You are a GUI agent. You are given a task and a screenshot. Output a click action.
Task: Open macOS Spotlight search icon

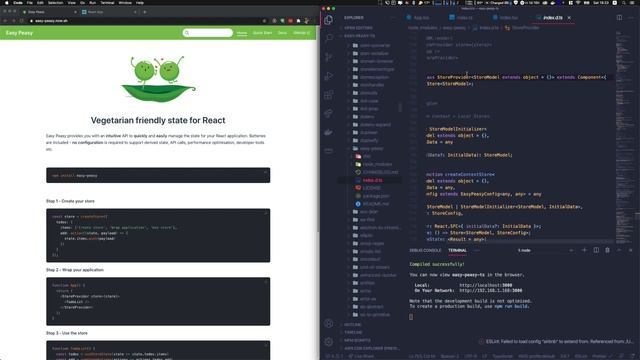pyautogui.click(x=624, y=2)
